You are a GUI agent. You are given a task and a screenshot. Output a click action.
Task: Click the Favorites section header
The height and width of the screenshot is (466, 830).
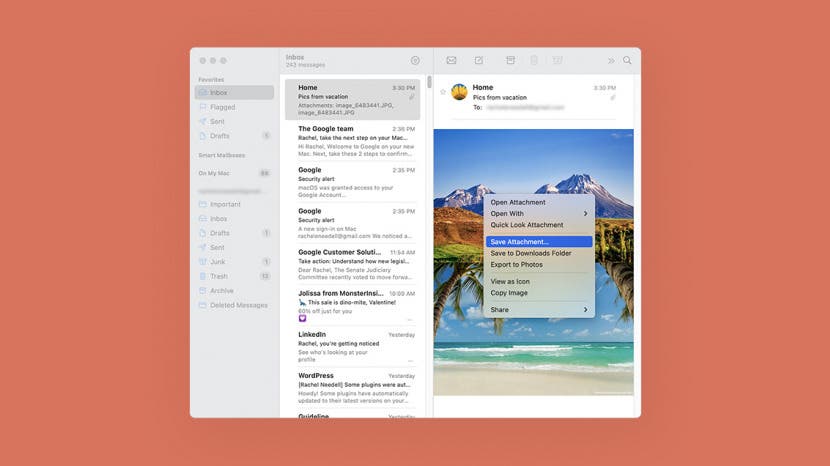[211, 79]
